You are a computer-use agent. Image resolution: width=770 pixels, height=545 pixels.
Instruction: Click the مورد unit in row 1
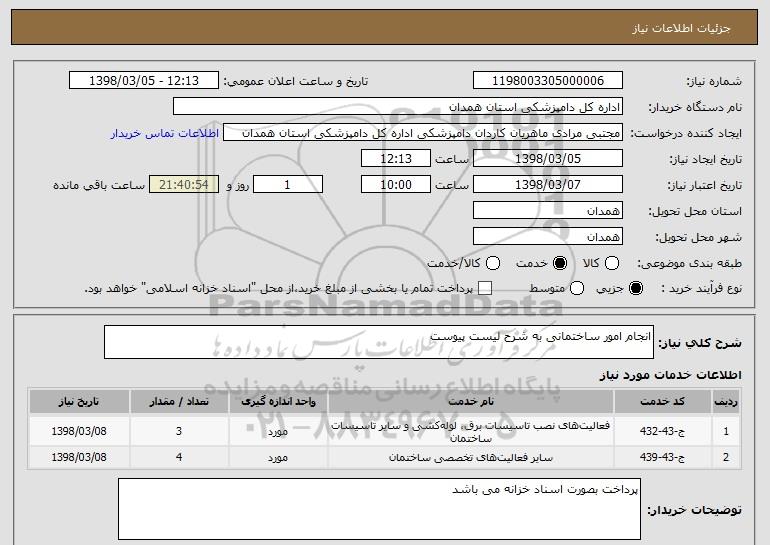278,432
